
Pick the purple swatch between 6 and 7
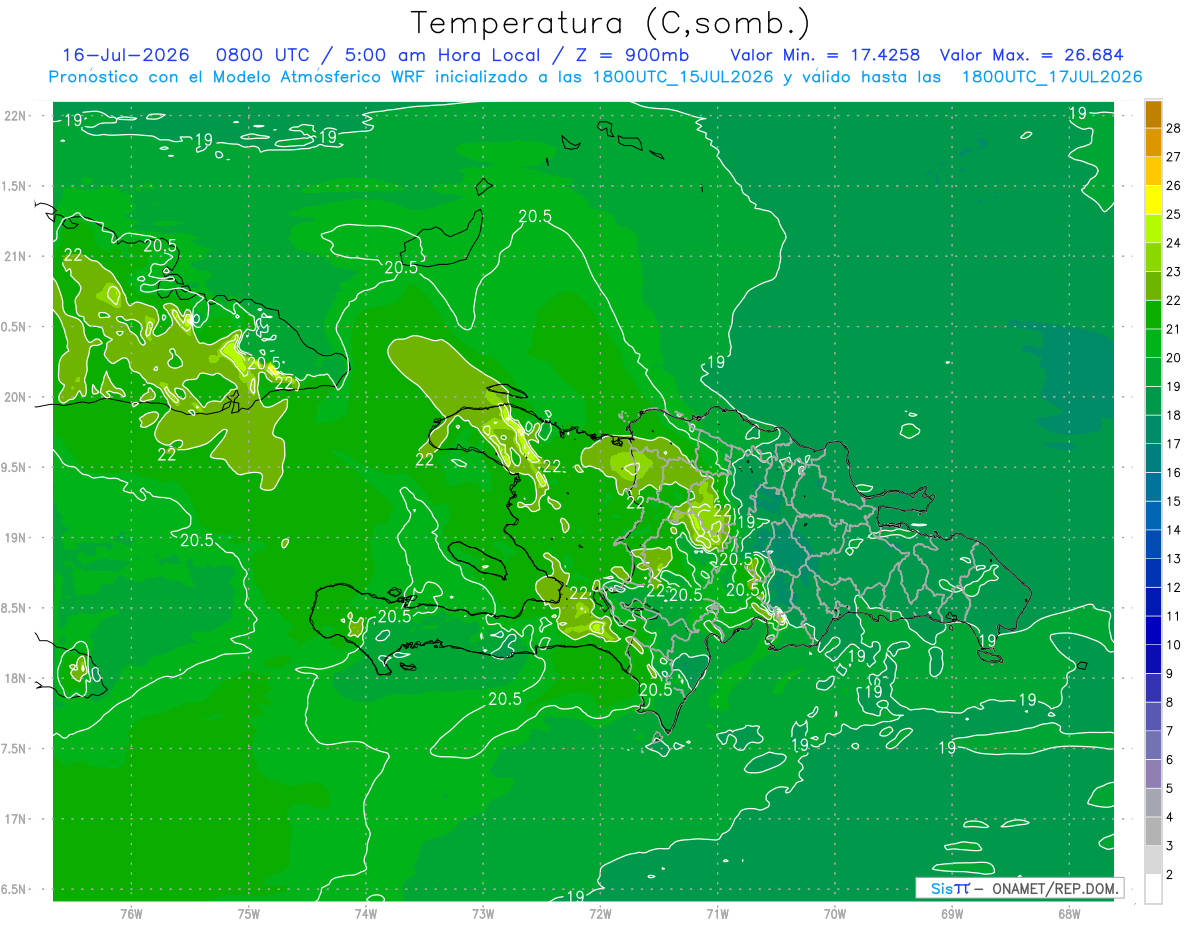[x=1153, y=745]
